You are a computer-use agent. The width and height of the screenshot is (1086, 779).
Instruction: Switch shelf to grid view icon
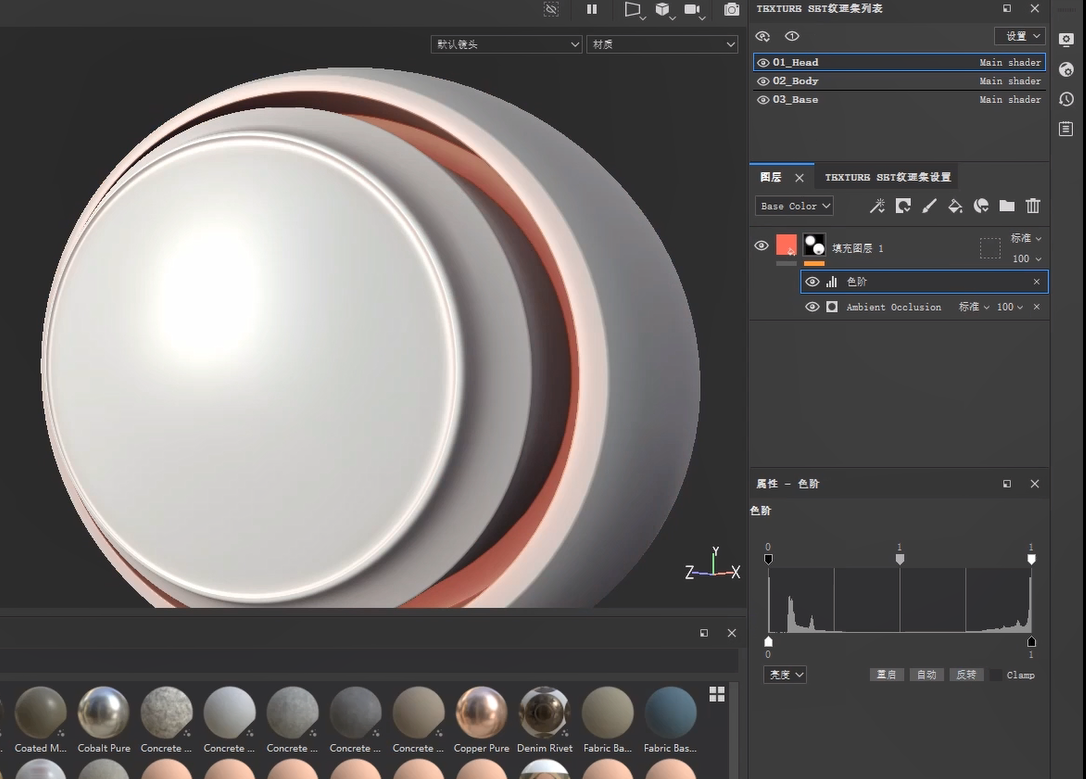coord(717,694)
